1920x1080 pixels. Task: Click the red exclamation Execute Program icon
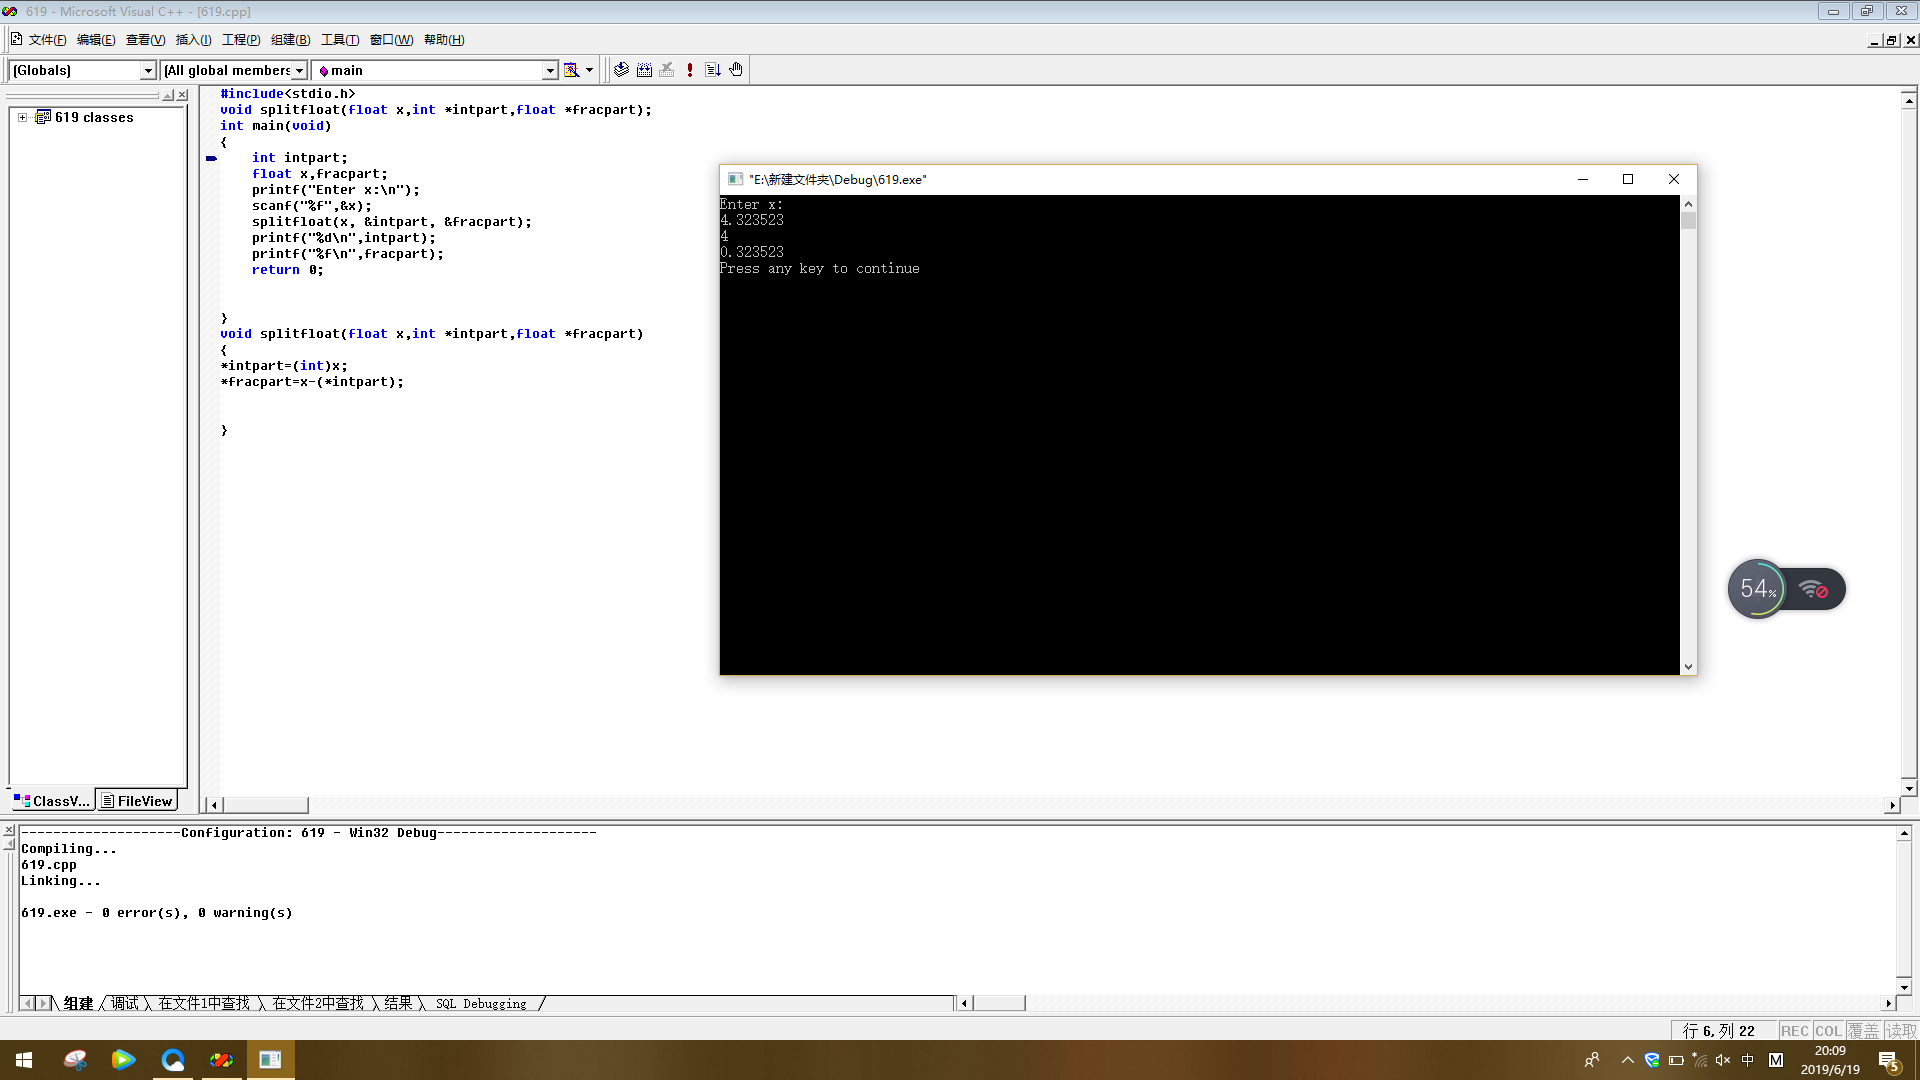690,70
